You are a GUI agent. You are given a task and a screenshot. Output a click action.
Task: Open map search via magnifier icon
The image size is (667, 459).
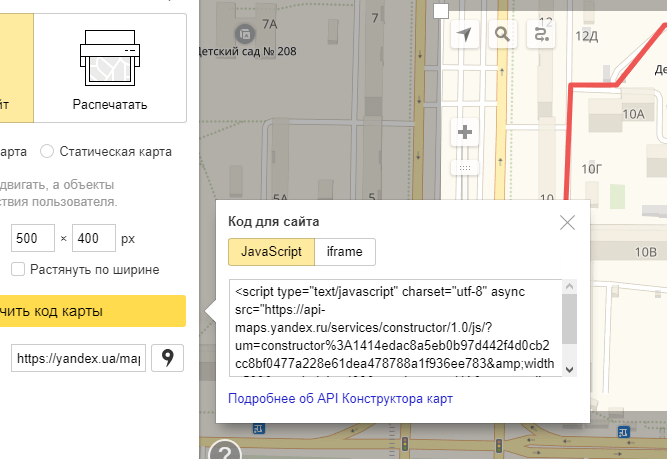[503, 35]
